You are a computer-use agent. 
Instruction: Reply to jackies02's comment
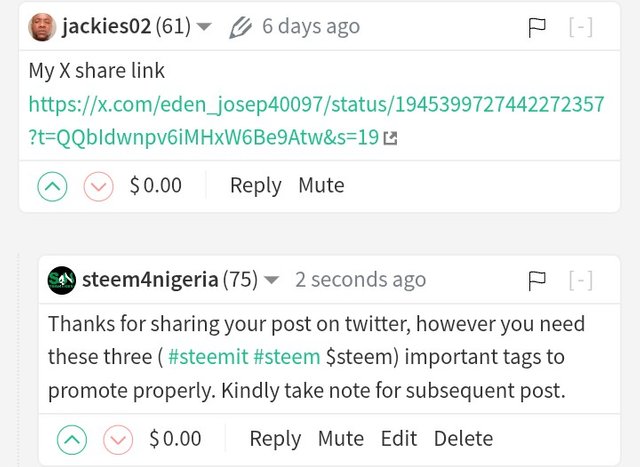tap(256, 186)
